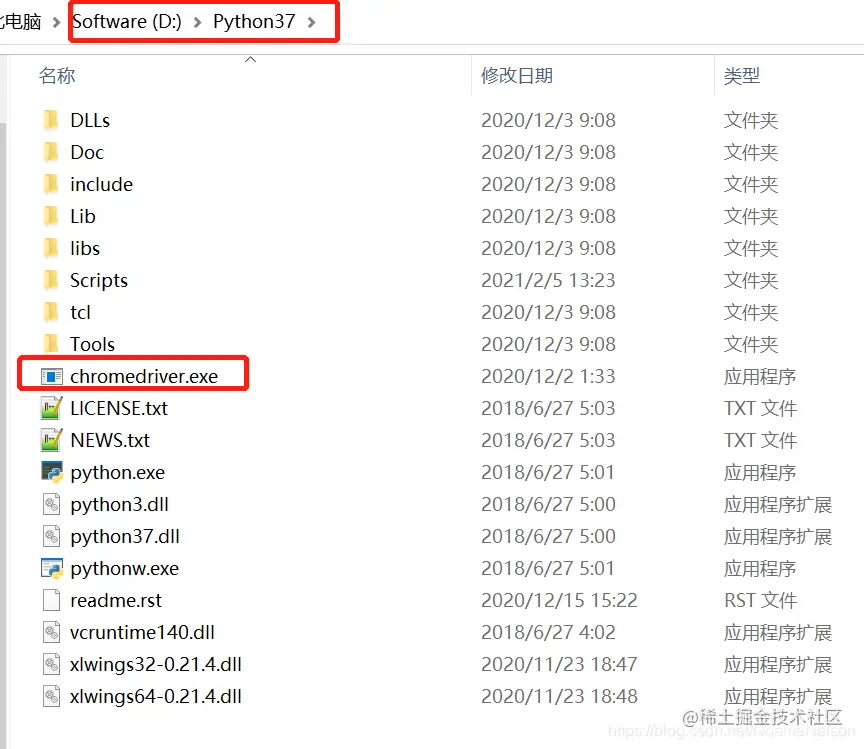This screenshot has width=864, height=749.
Task: Select the file name readme.rst
Action: click(x=116, y=600)
